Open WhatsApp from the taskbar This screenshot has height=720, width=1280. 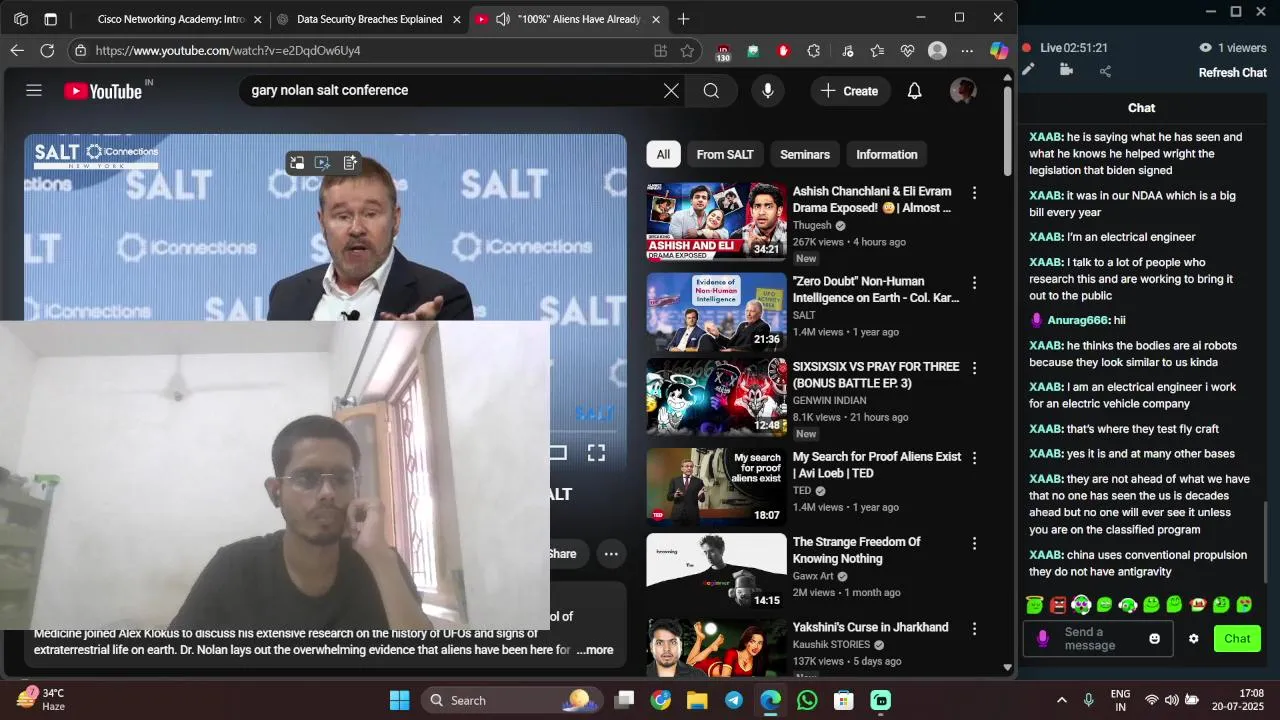pyautogui.click(x=807, y=700)
